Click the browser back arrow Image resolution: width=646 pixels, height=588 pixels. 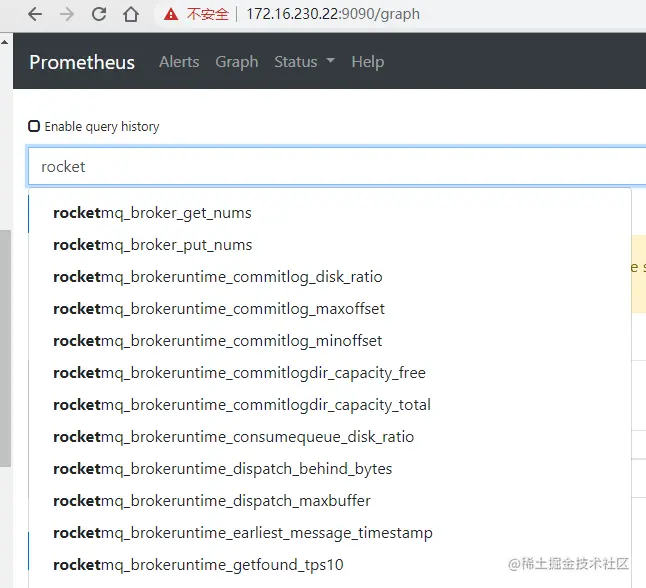coord(35,14)
